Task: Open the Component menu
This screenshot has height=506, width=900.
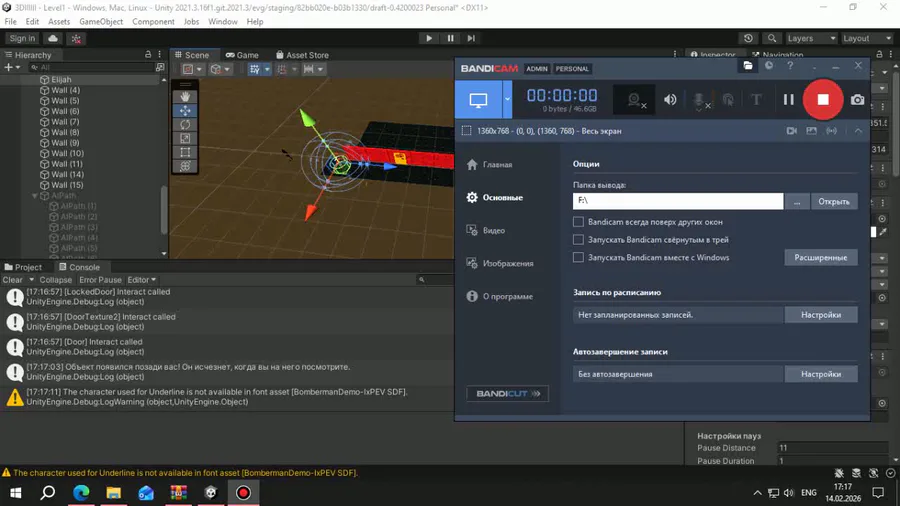Action: (153, 22)
